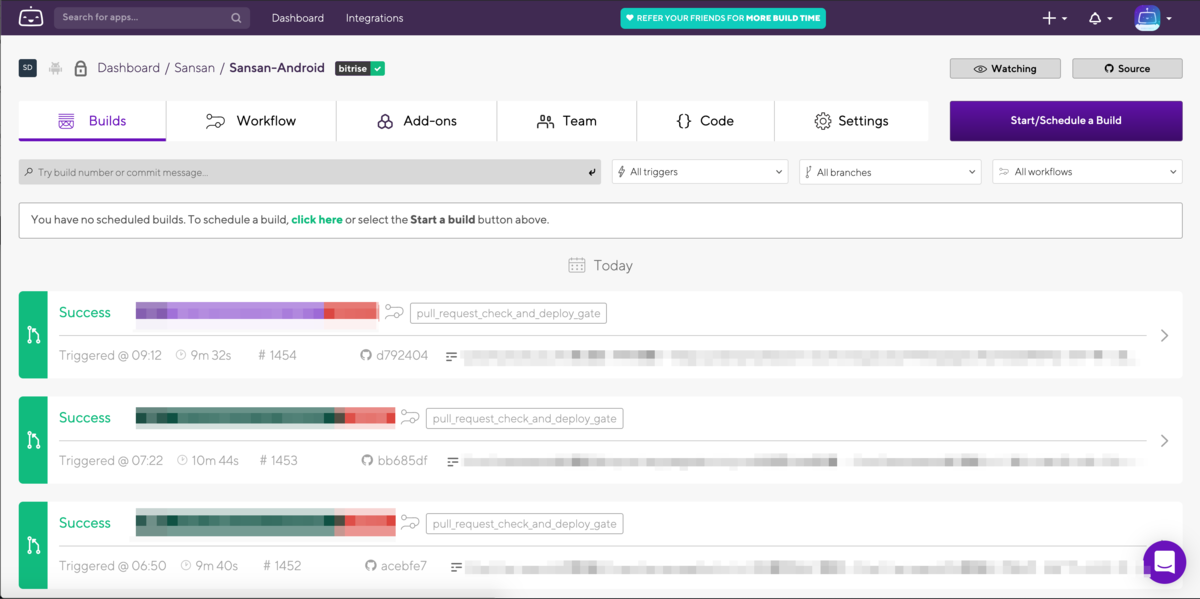Expand build 1453 with right chevron
Screen dimensions: 1200x599
(1164, 441)
